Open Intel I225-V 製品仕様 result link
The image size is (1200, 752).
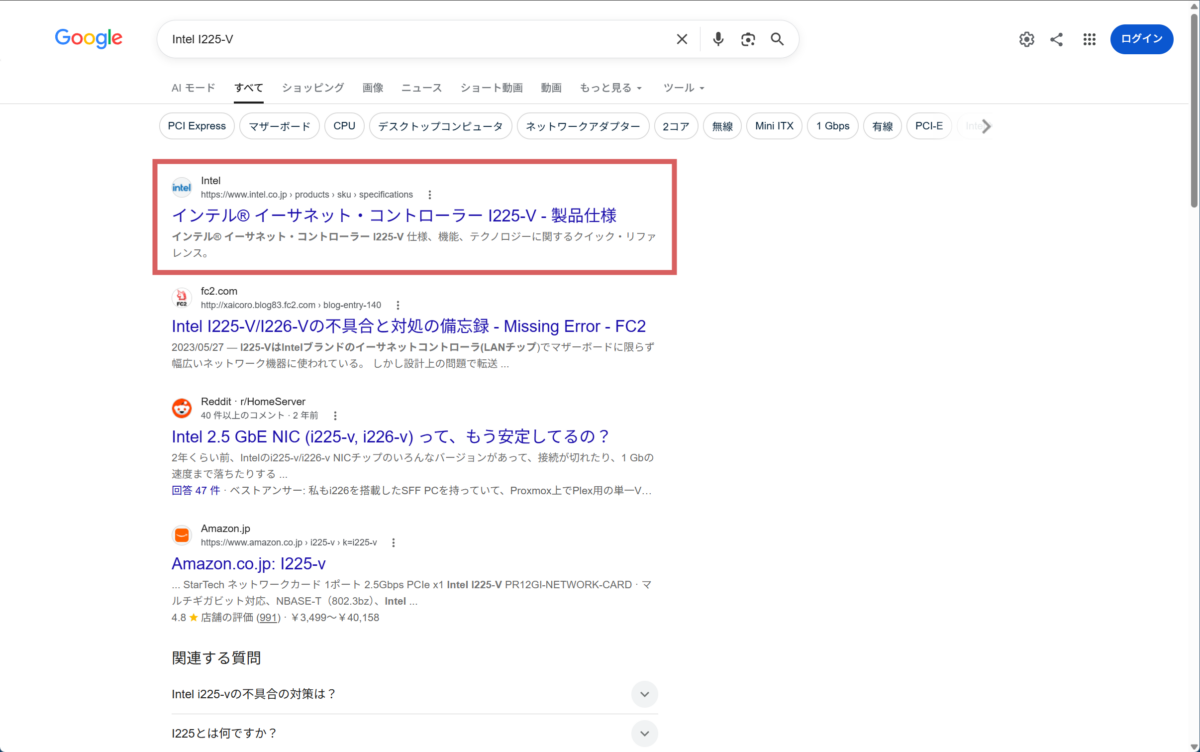click(x=394, y=215)
